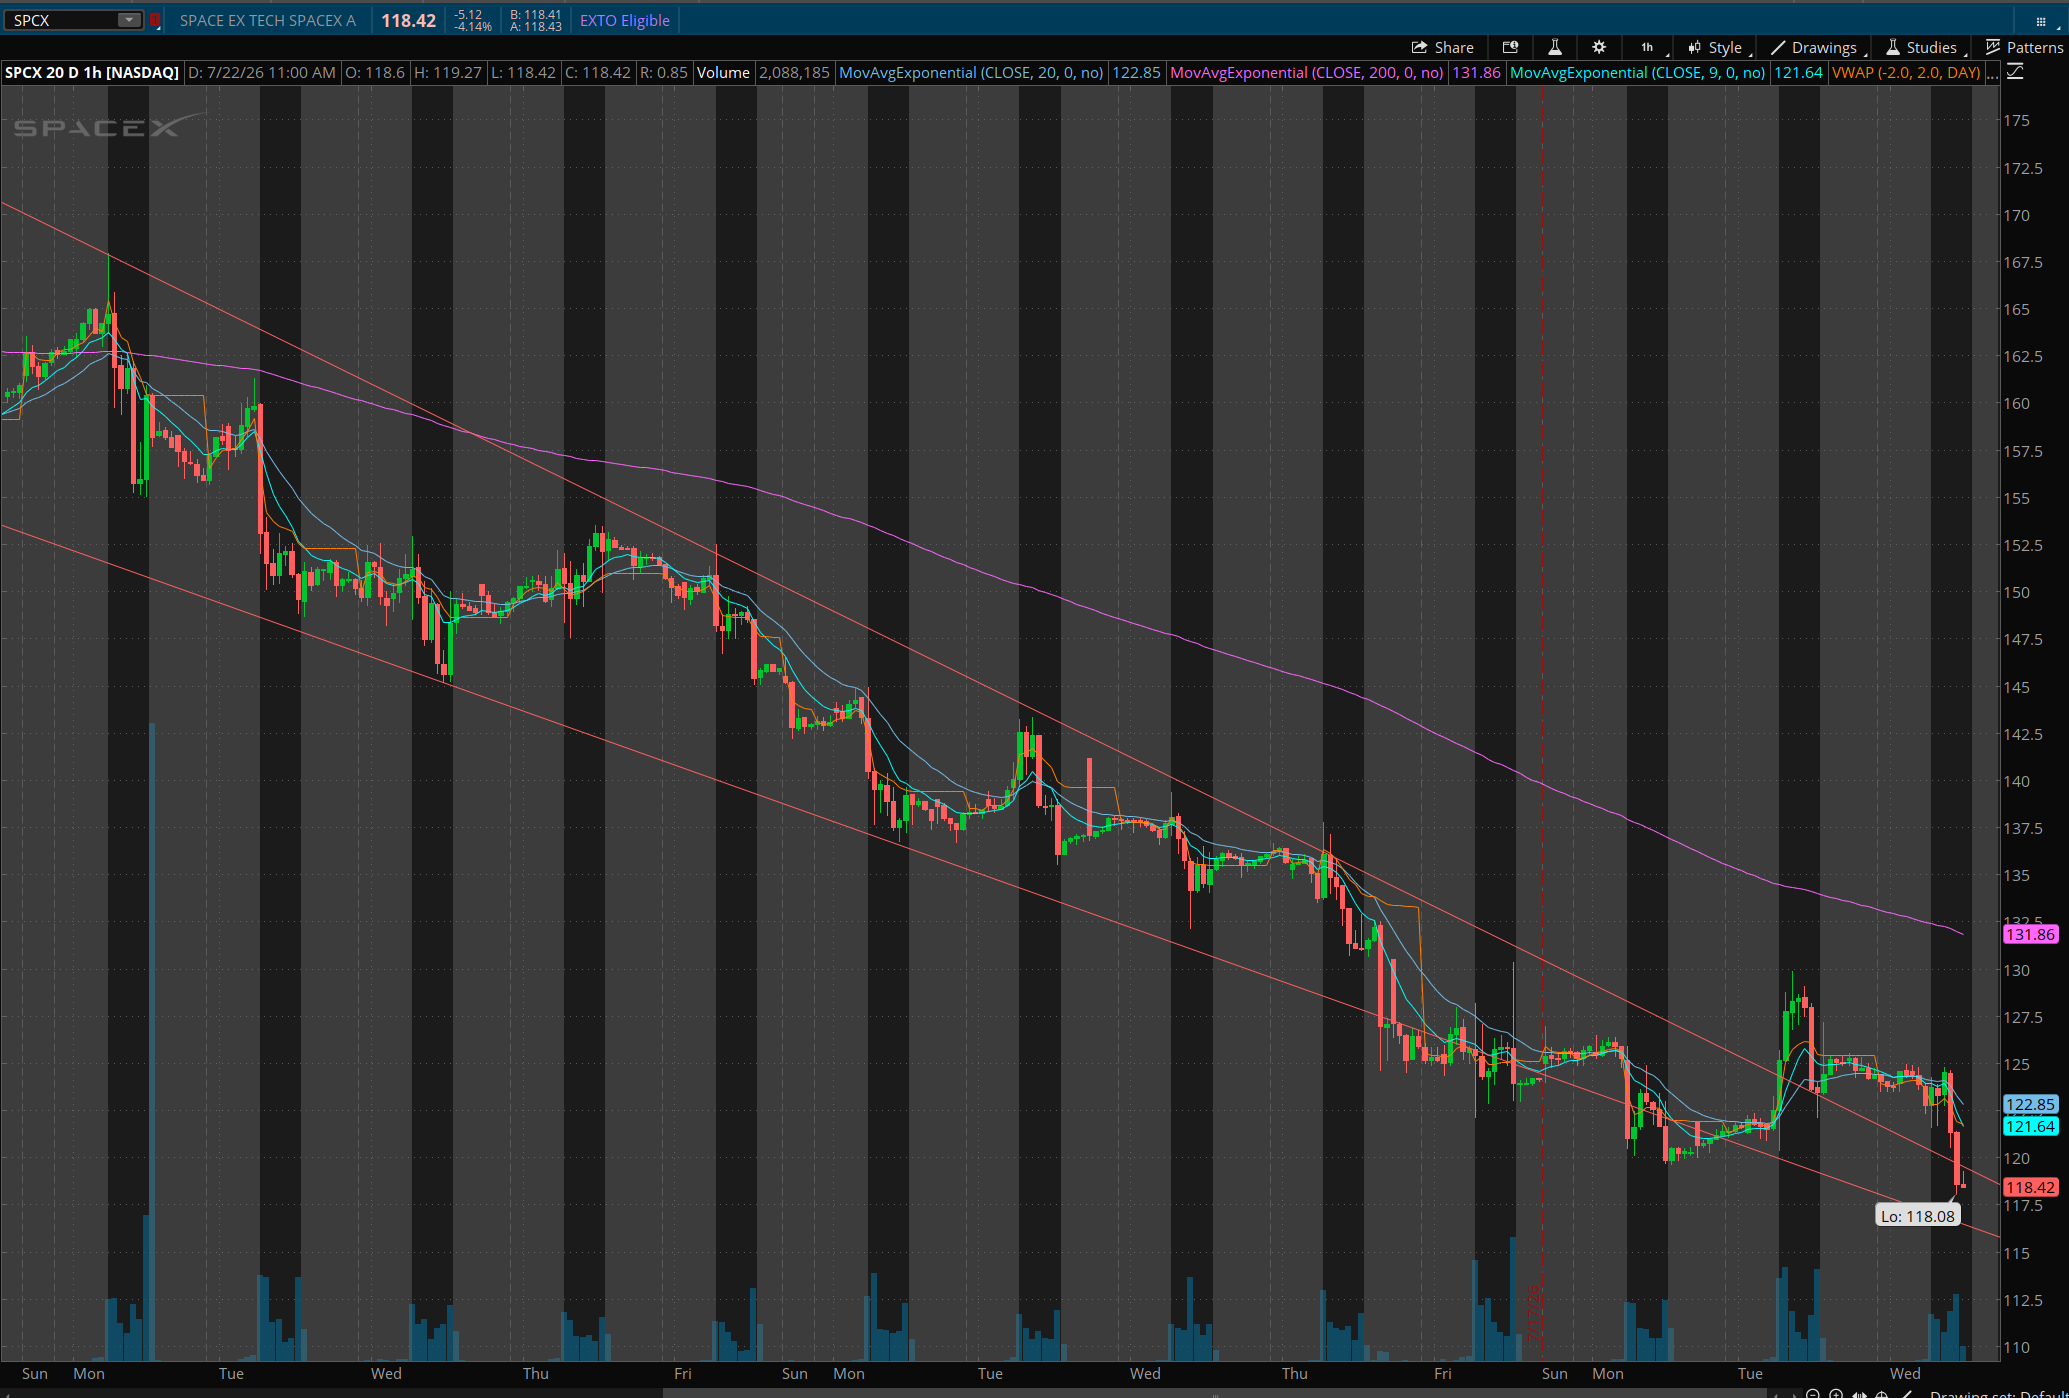Click the SPACE EX TECH SPACEX A description
This screenshot has width=2069, height=1398.
pos(267,20)
